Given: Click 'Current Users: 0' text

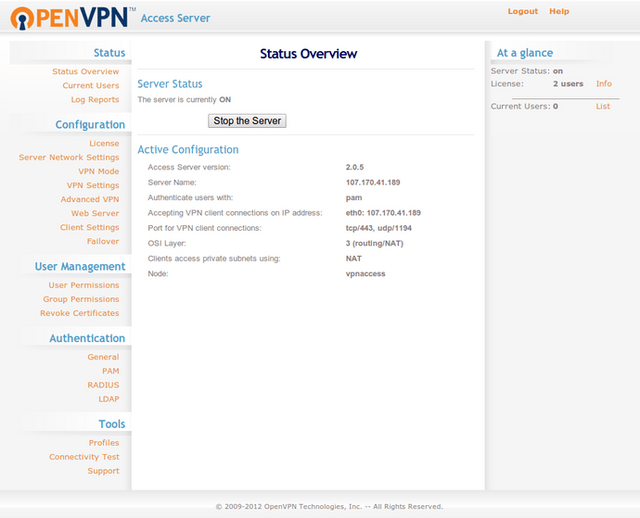Looking at the screenshot, I should coord(524,107).
